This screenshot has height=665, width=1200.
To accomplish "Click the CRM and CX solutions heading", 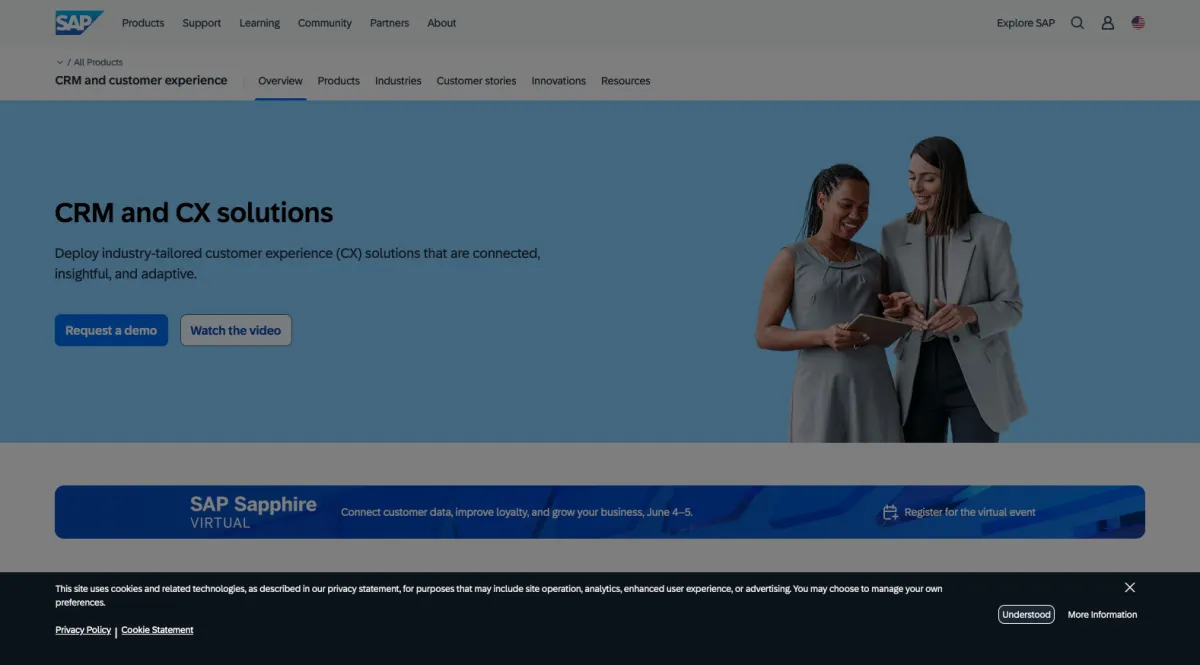I will (x=194, y=213).
